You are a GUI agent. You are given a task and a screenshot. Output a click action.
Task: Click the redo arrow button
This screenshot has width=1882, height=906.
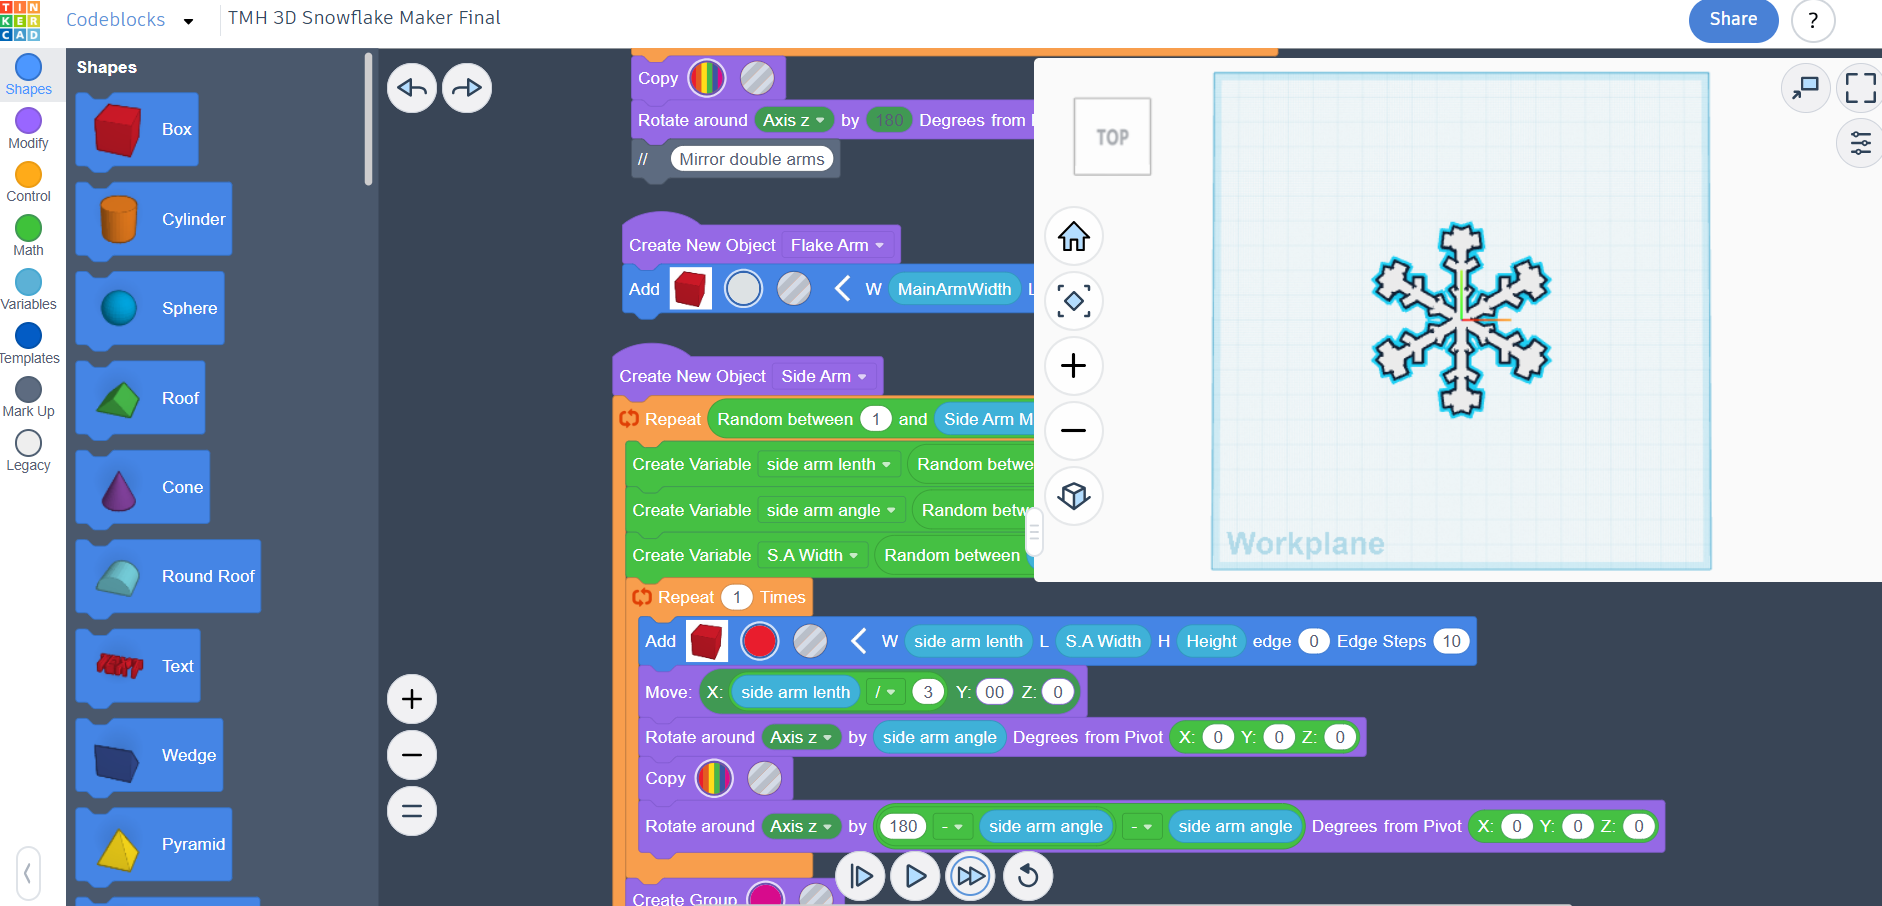pos(467,88)
